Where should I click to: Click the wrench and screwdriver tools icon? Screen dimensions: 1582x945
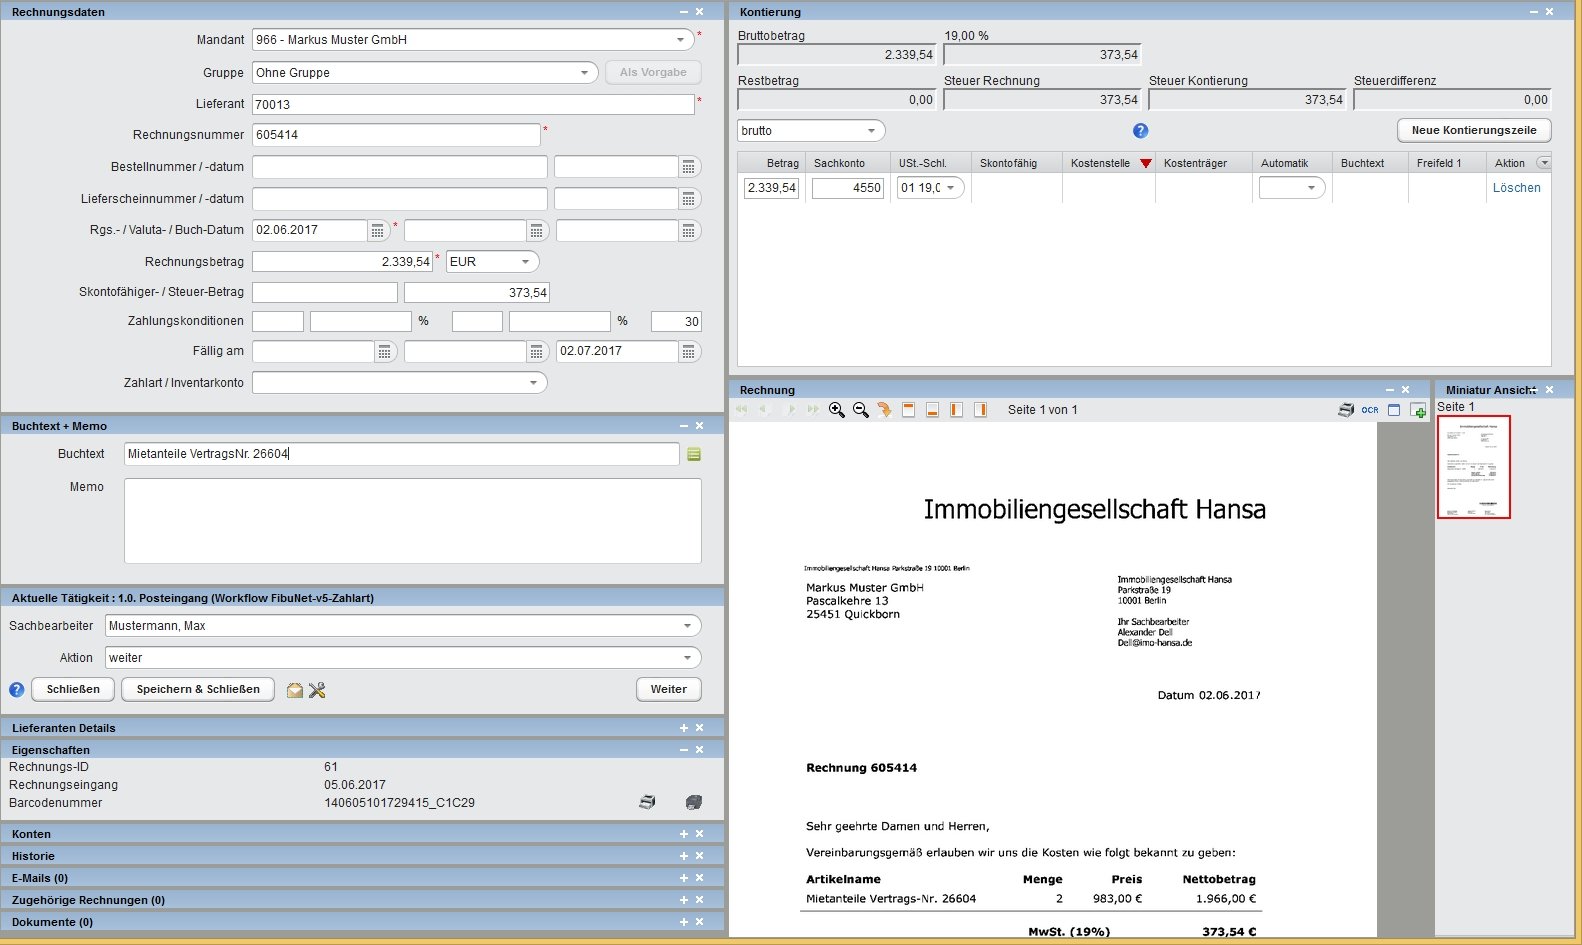click(317, 690)
